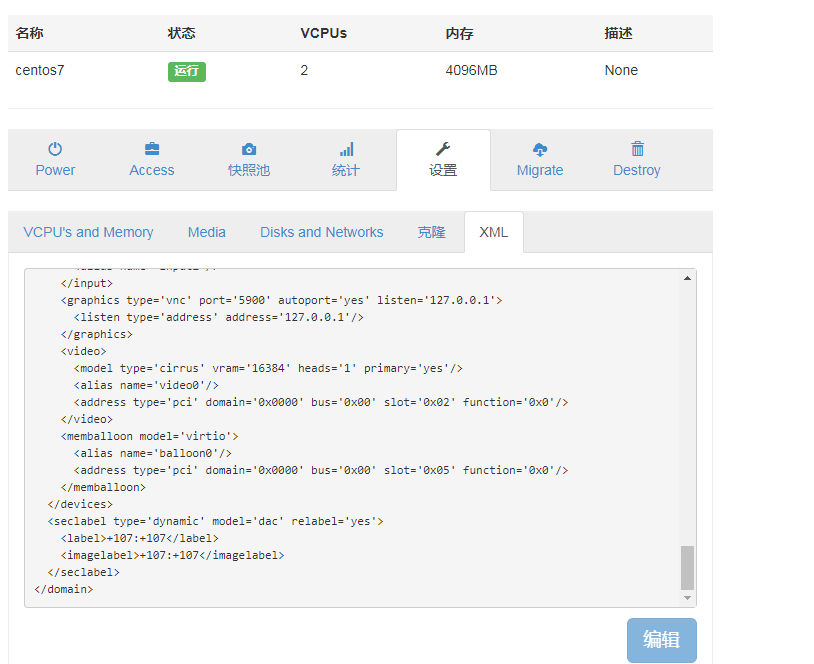The height and width of the screenshot is (664, 814).
Task: Click the Power icon above the Power tab
Action: point(55,148)
